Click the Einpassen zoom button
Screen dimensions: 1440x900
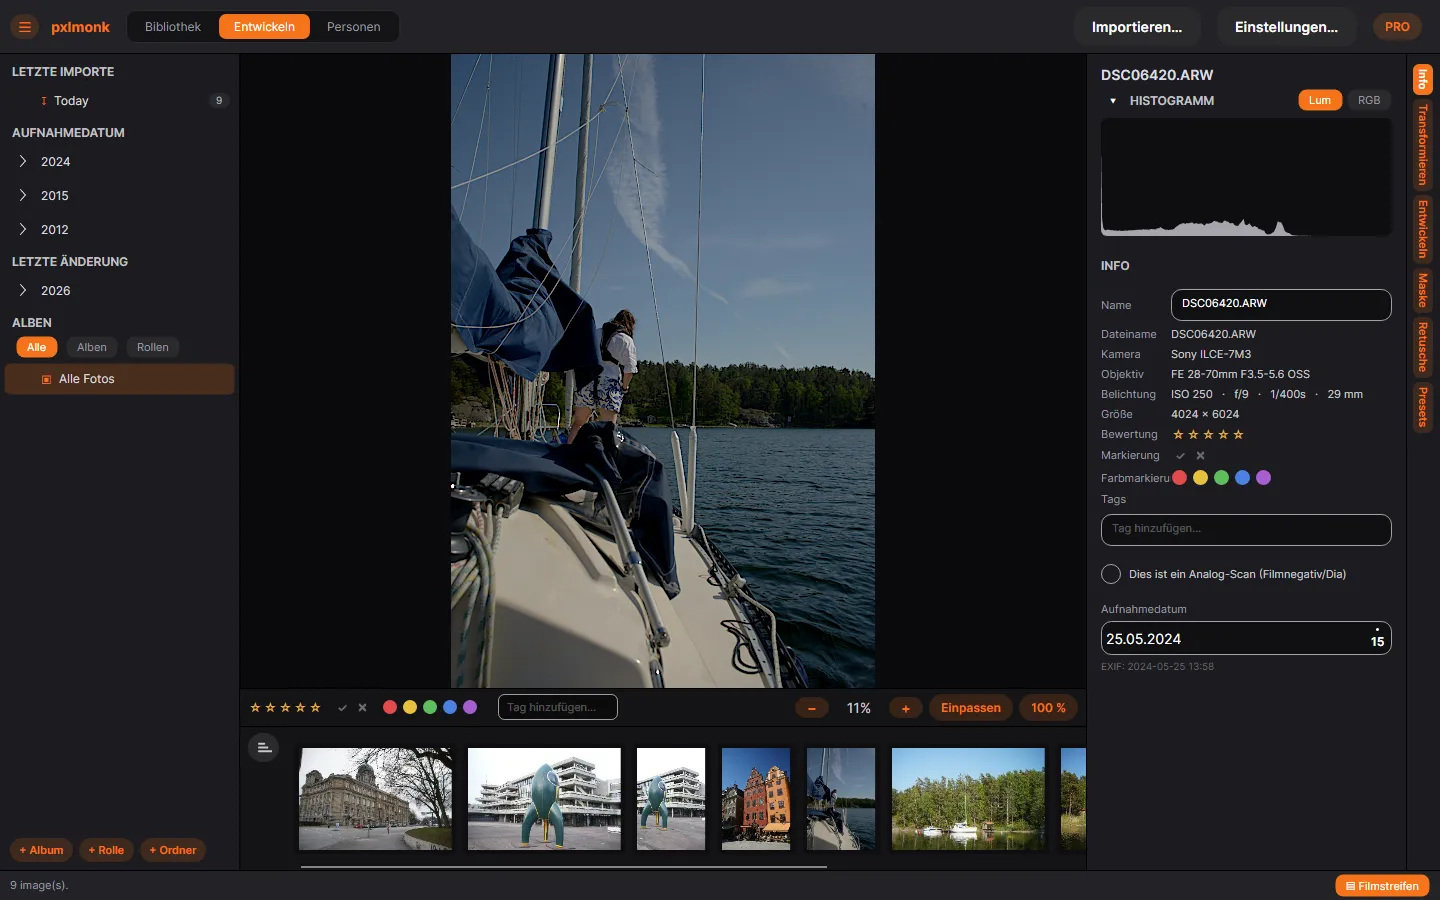click(971, 708)
